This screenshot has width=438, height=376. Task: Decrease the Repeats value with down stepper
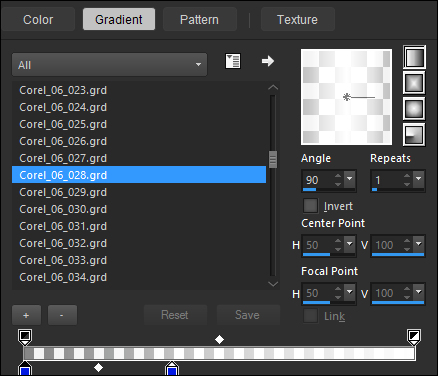407,184
